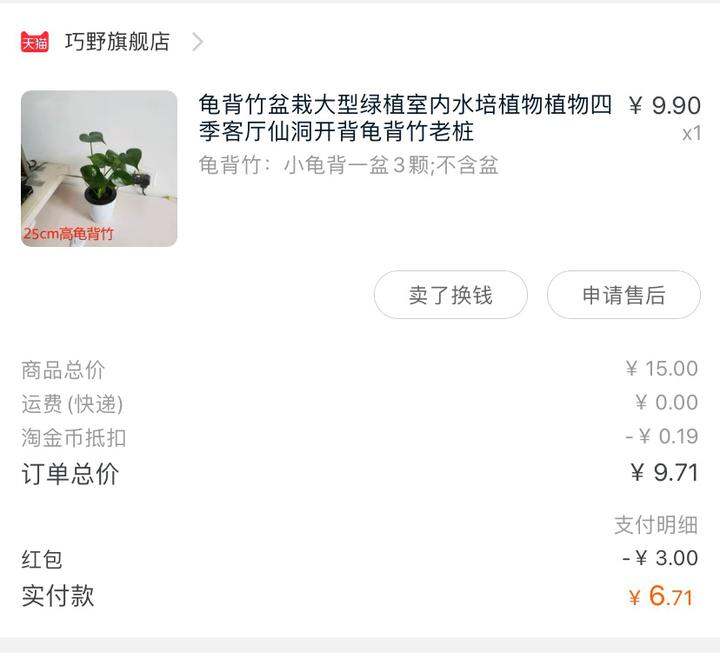Image resolution: width=720 pixels, height=659 pixels.
Task: Tap the ¥9.90 item price
Action: point(664,105)
